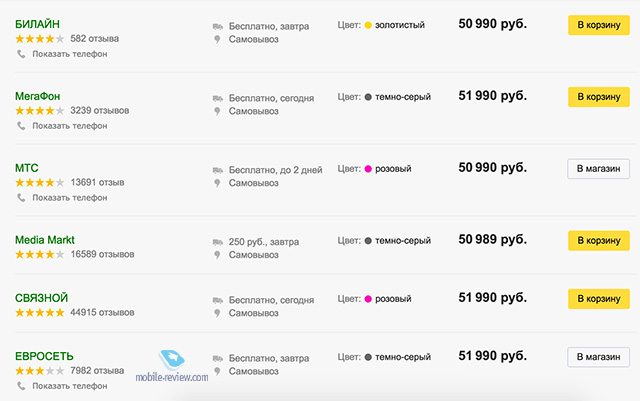Open the 44915 отзывов reviews for СВЯЗНОЙ

tap(102, 313)
